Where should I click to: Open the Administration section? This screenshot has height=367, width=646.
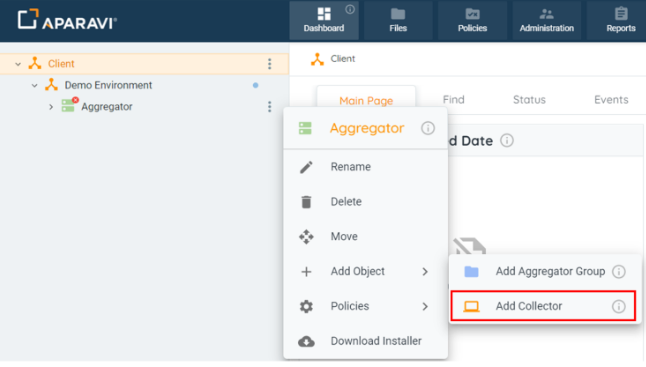click(x=546, y=20)
